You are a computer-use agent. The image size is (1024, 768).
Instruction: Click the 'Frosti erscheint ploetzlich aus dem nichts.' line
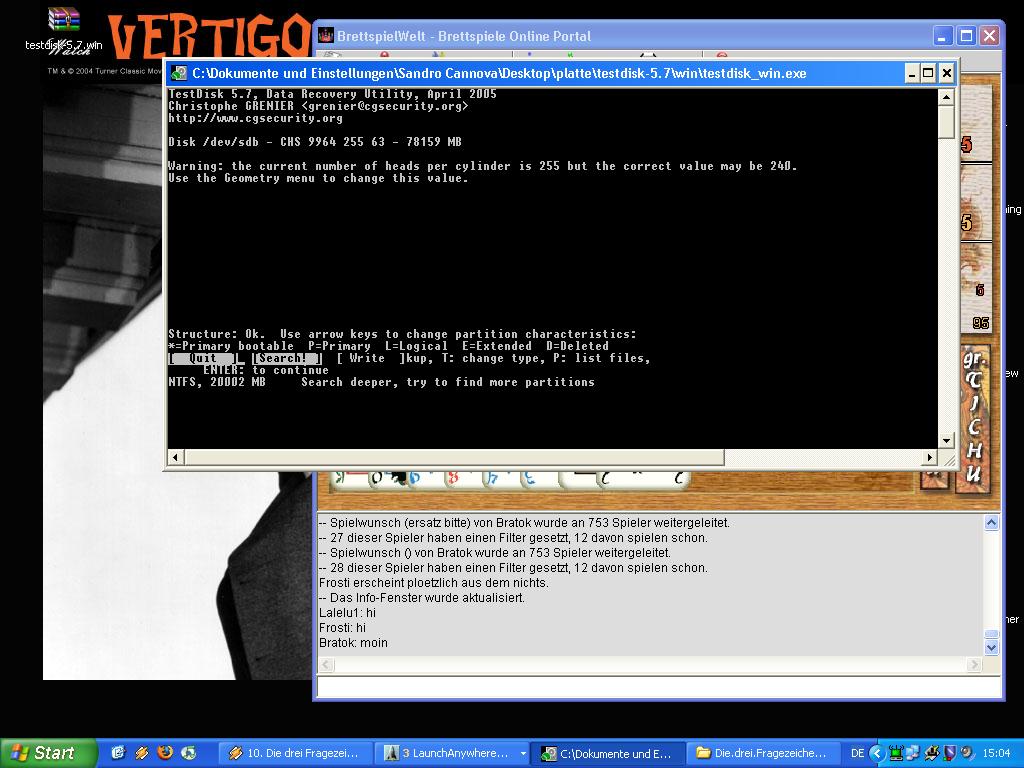coord(434,583)
